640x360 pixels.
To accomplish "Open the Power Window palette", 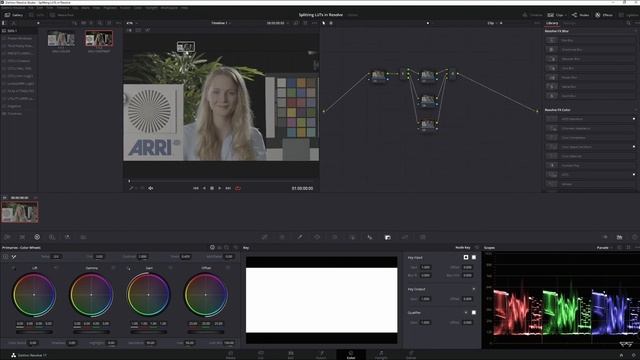I will 317,237.
